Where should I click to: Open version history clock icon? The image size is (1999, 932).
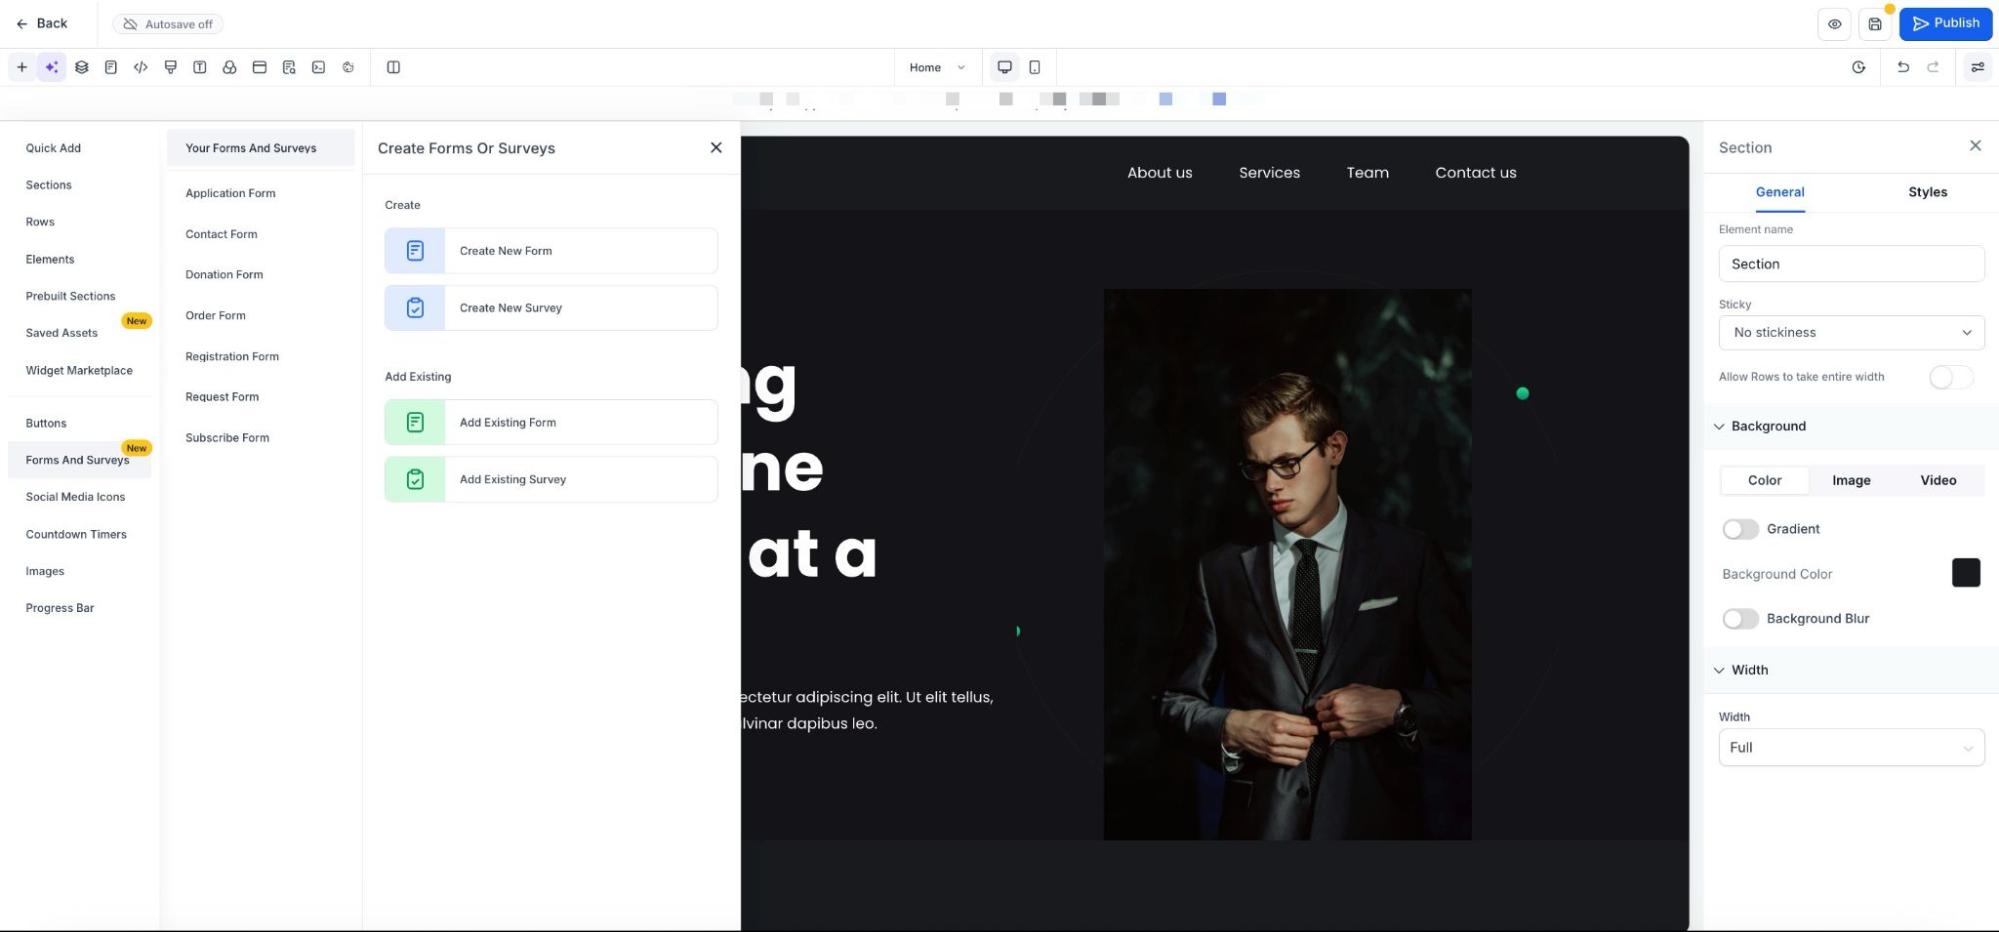click(1858, 67)
